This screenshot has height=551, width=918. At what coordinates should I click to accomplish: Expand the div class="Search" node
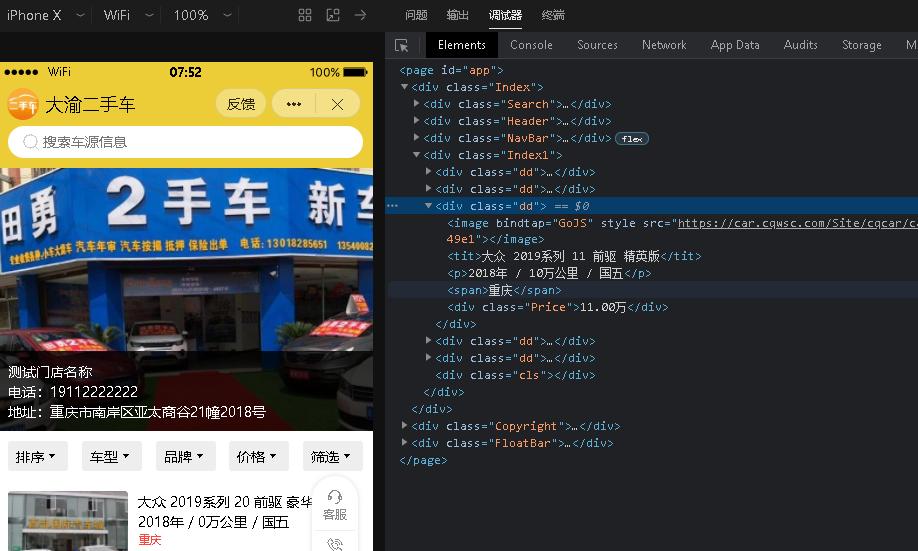tap(417, 104)
